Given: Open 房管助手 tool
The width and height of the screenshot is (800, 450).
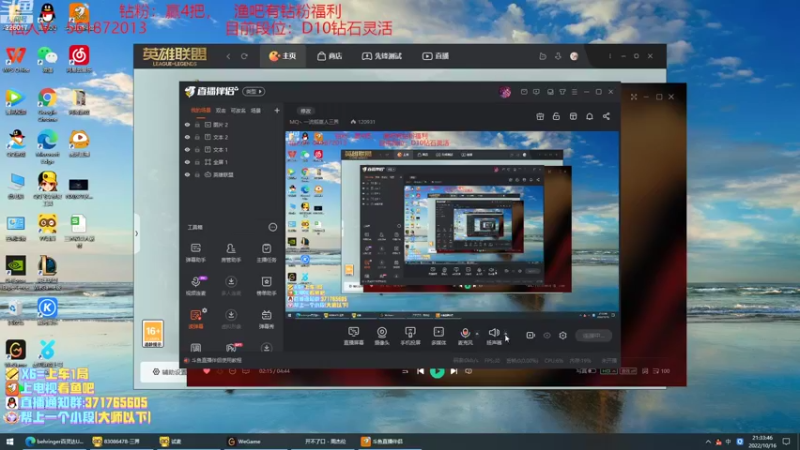Looking at the screenshot, I should (x=231, y=253).
